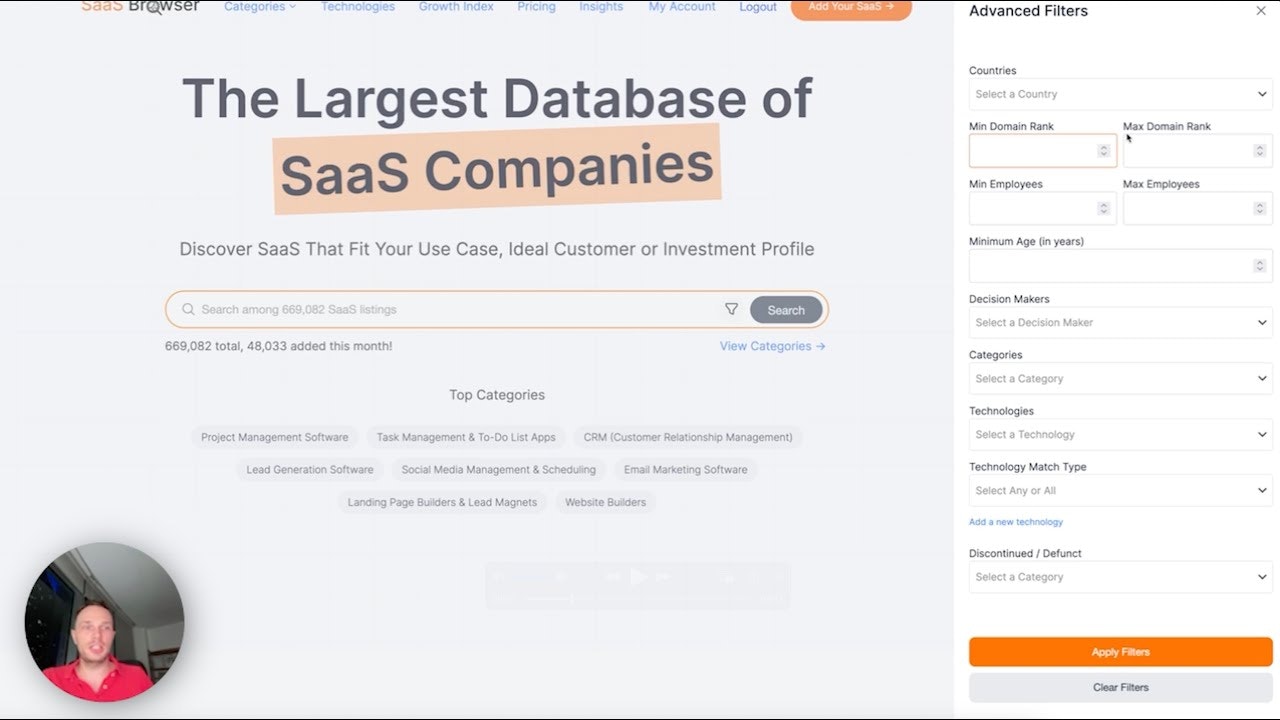The height and width of the screenshot is (720, 1280).
Task: Click the funnel filter icon in the search bar
Action: click(x=732, y=309)
